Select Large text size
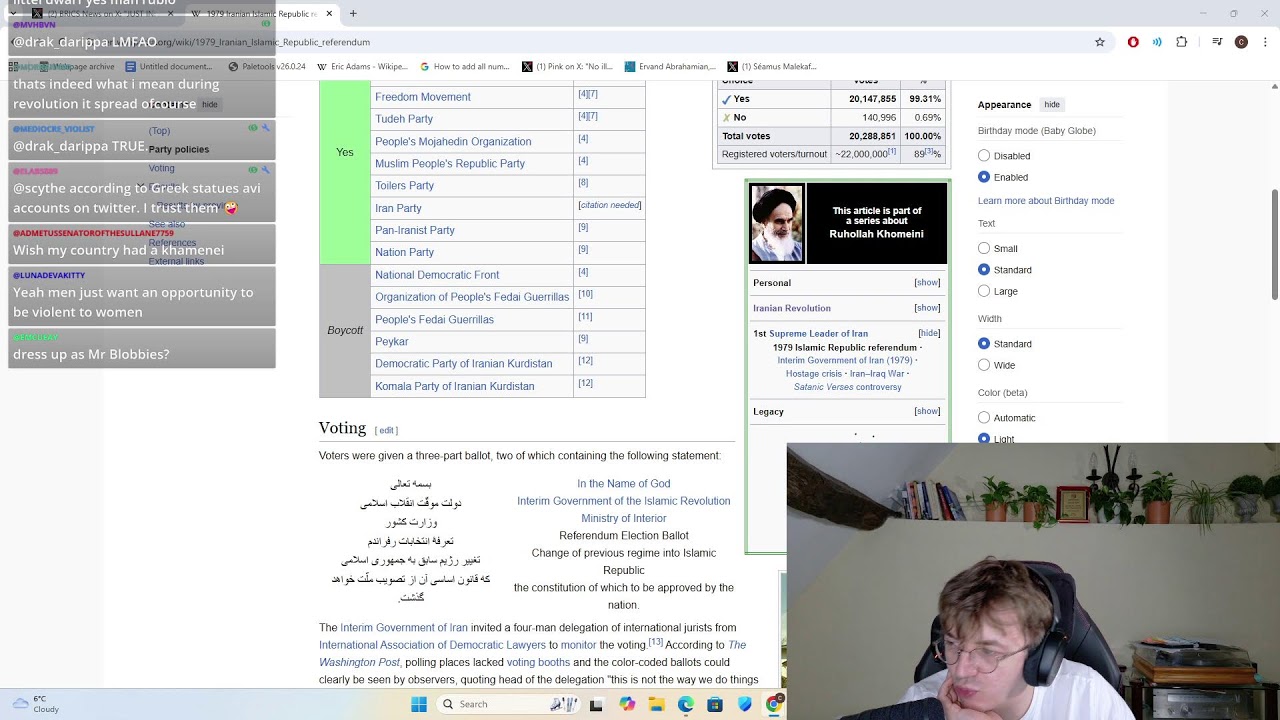This screenshot has width=1280, height=720. (x=984, y=291)
